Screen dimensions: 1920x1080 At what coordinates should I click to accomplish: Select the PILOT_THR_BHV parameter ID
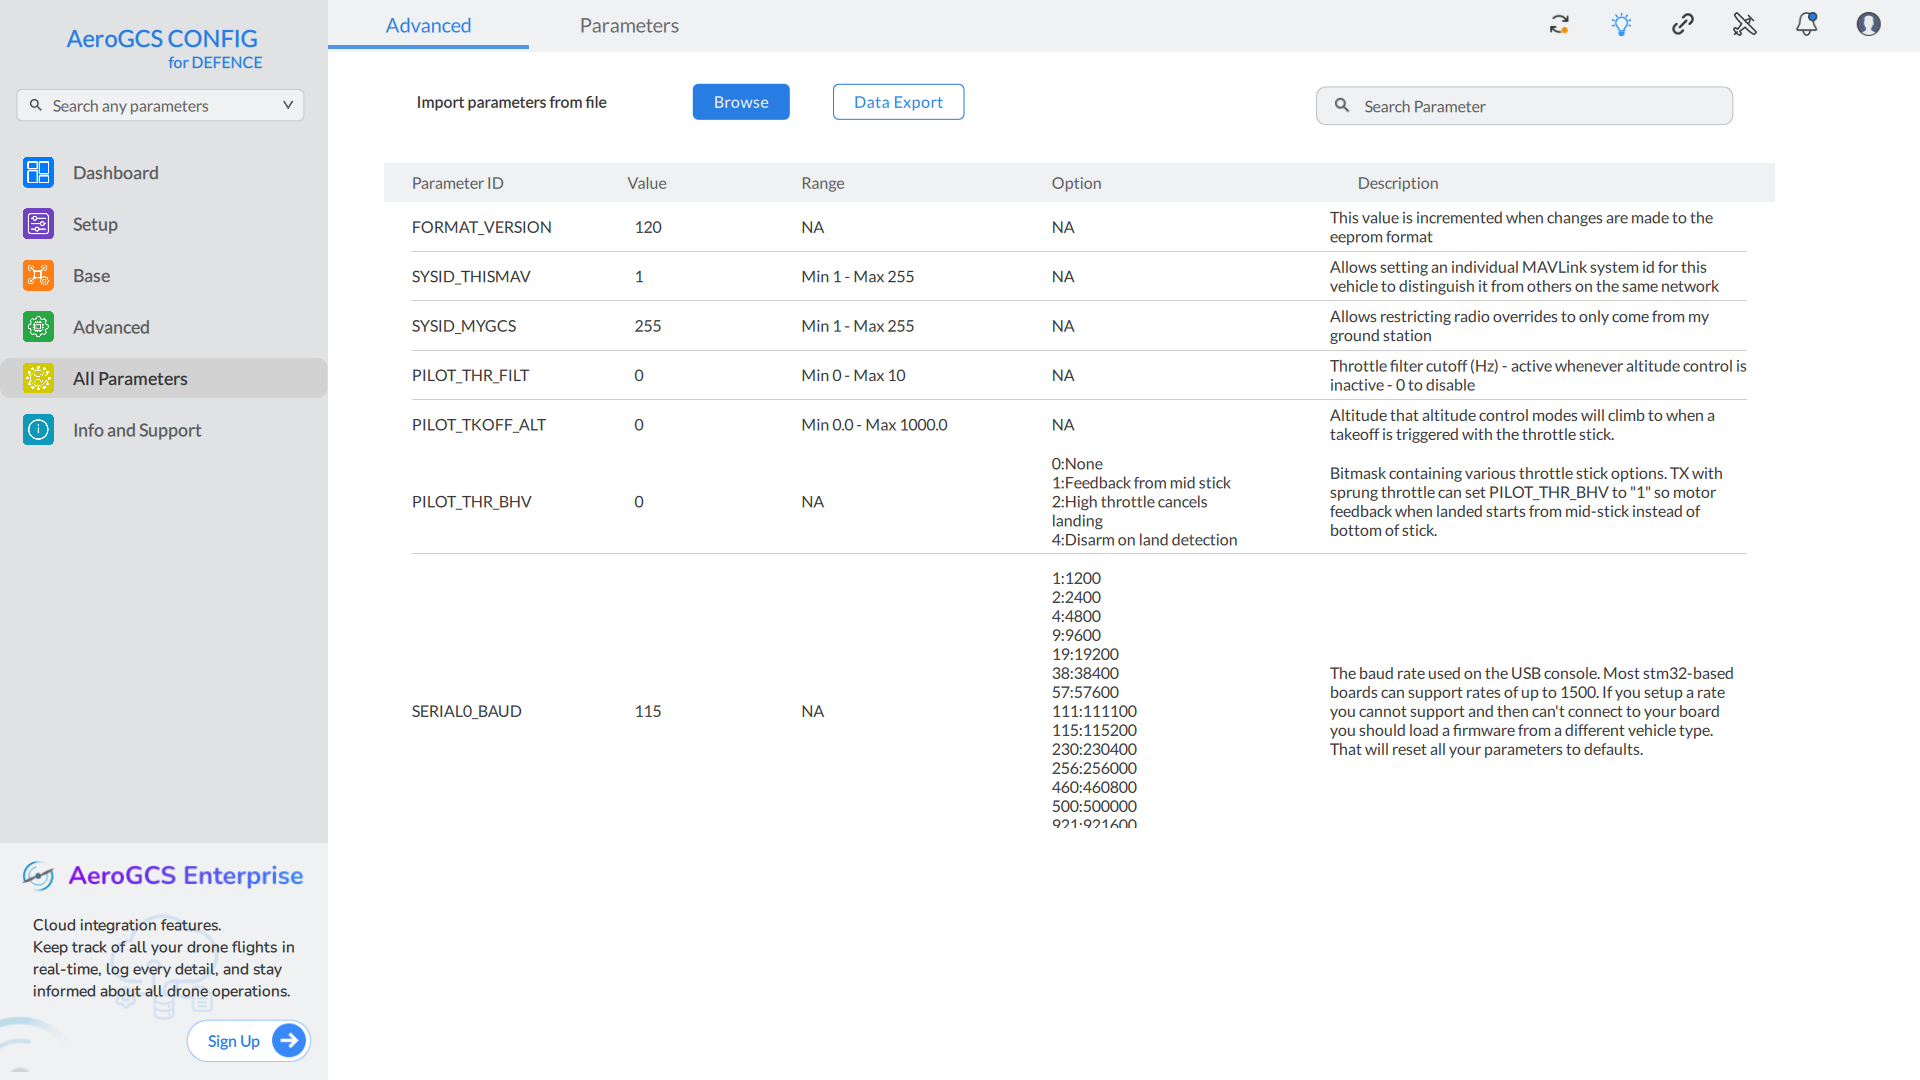click(472, 502)
